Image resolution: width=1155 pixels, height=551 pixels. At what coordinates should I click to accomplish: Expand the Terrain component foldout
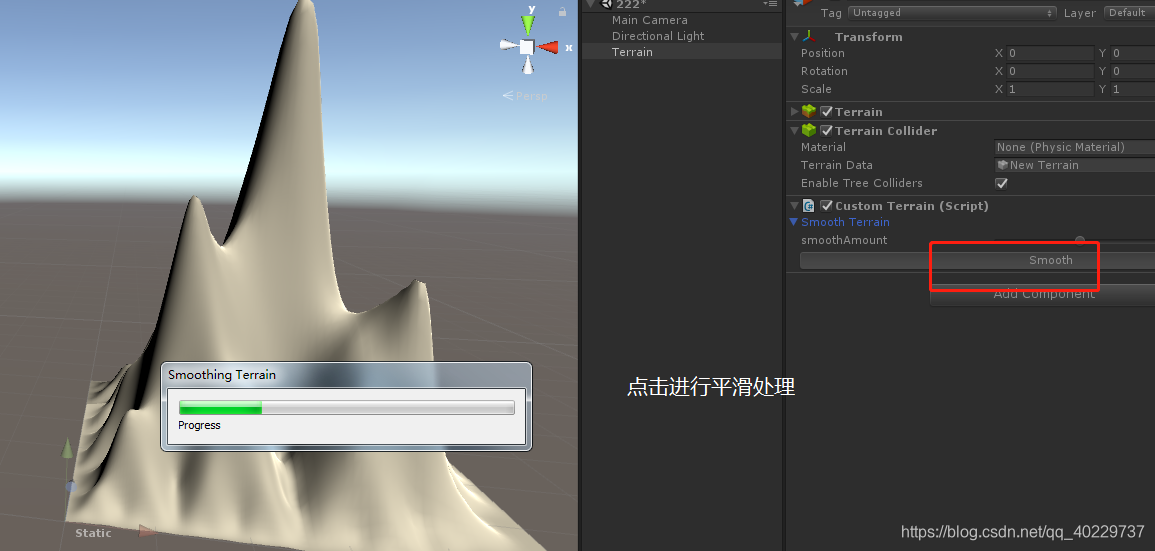[794, 111]
